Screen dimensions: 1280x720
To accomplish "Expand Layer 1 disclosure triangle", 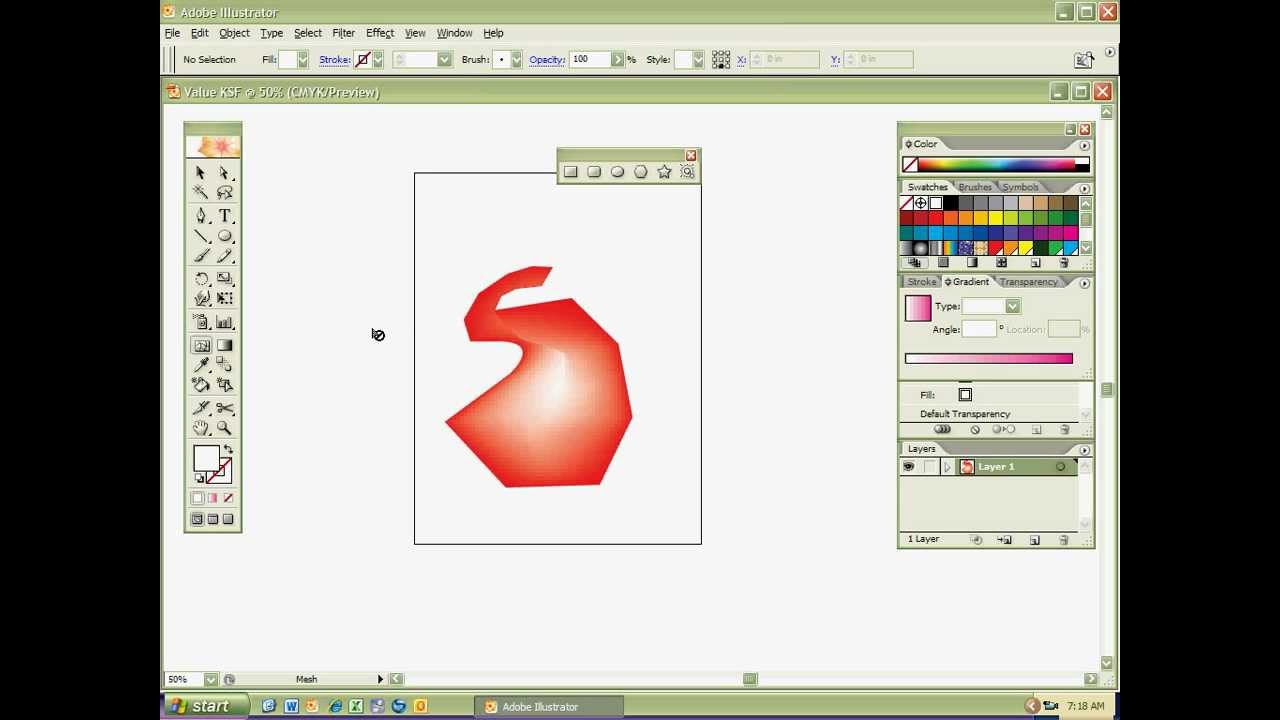I will tap(947, 467).
